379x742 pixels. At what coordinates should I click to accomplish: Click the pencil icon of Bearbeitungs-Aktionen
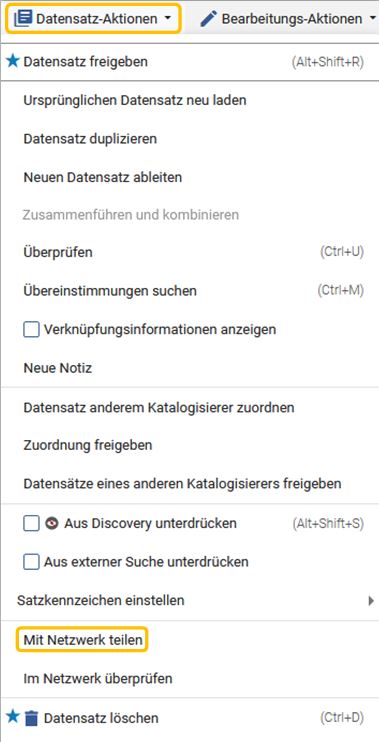point(208,19)
